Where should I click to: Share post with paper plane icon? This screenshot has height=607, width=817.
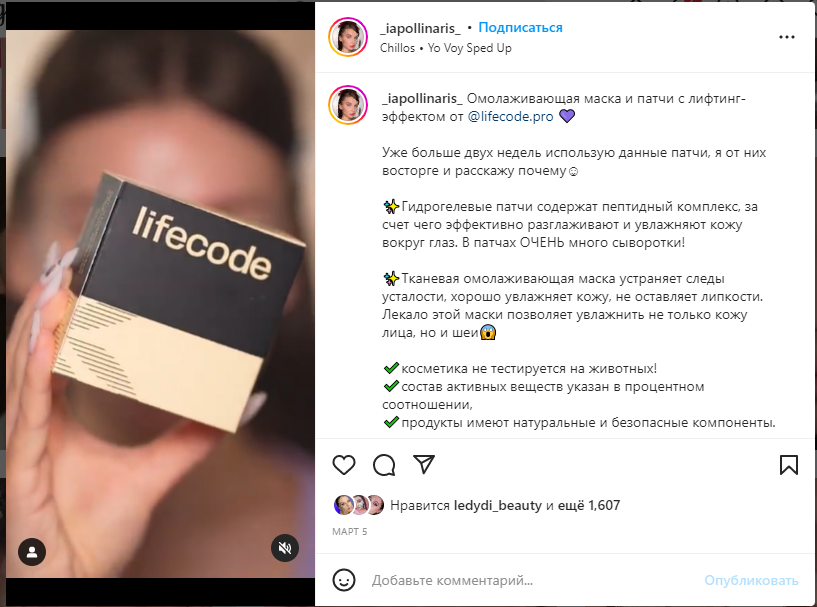point(424,464)
